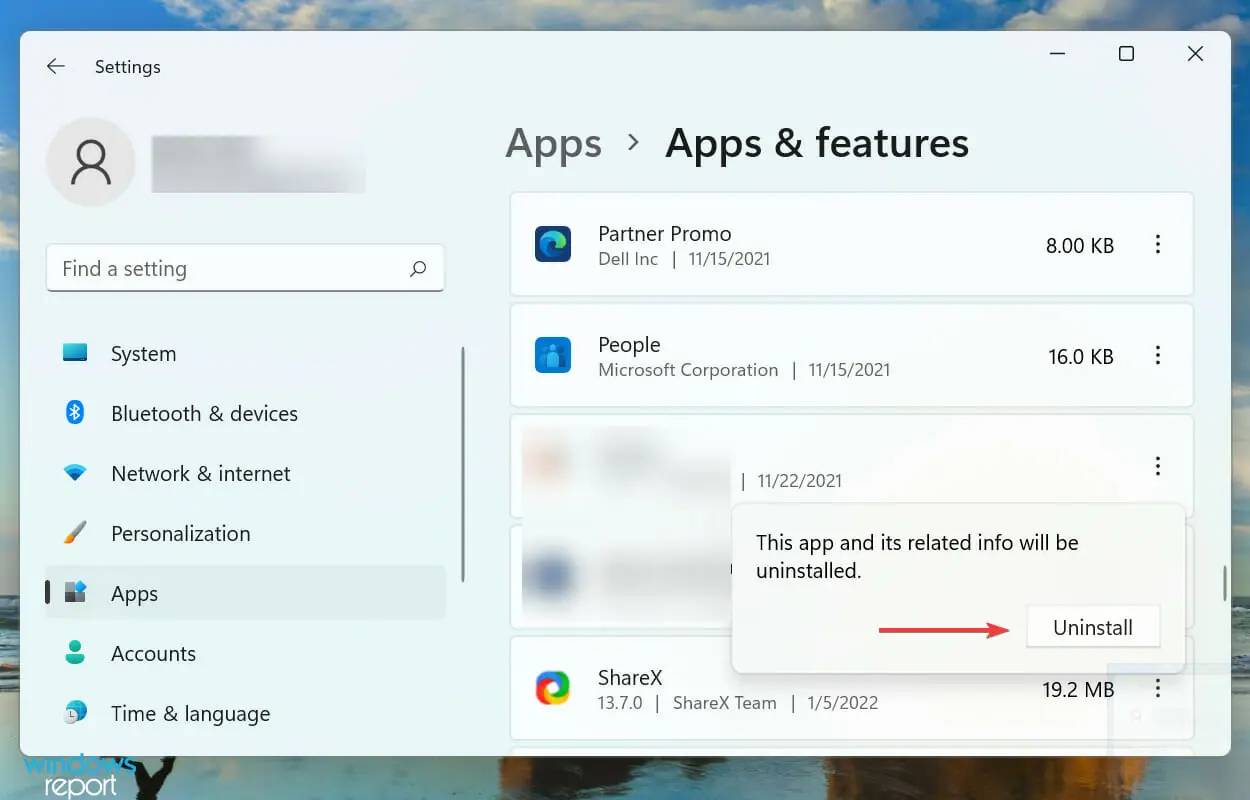The image size is (1250, 800).
Task: Click the Partner Promo app icon
Action: 552,244
